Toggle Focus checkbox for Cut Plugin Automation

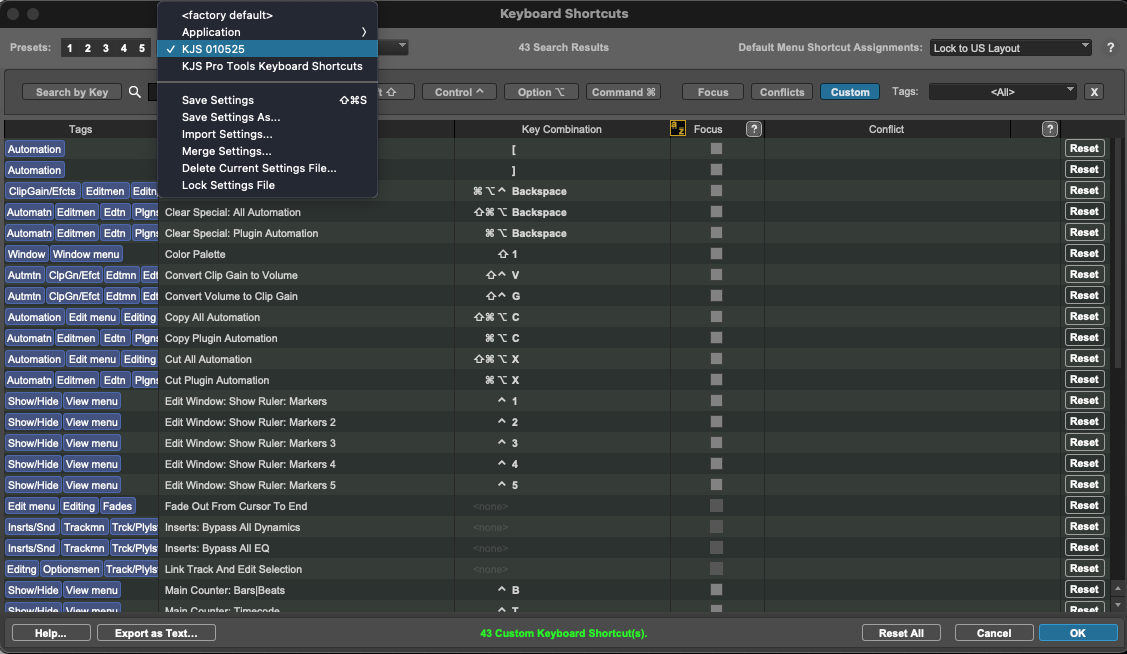click(x=716, y=379)
